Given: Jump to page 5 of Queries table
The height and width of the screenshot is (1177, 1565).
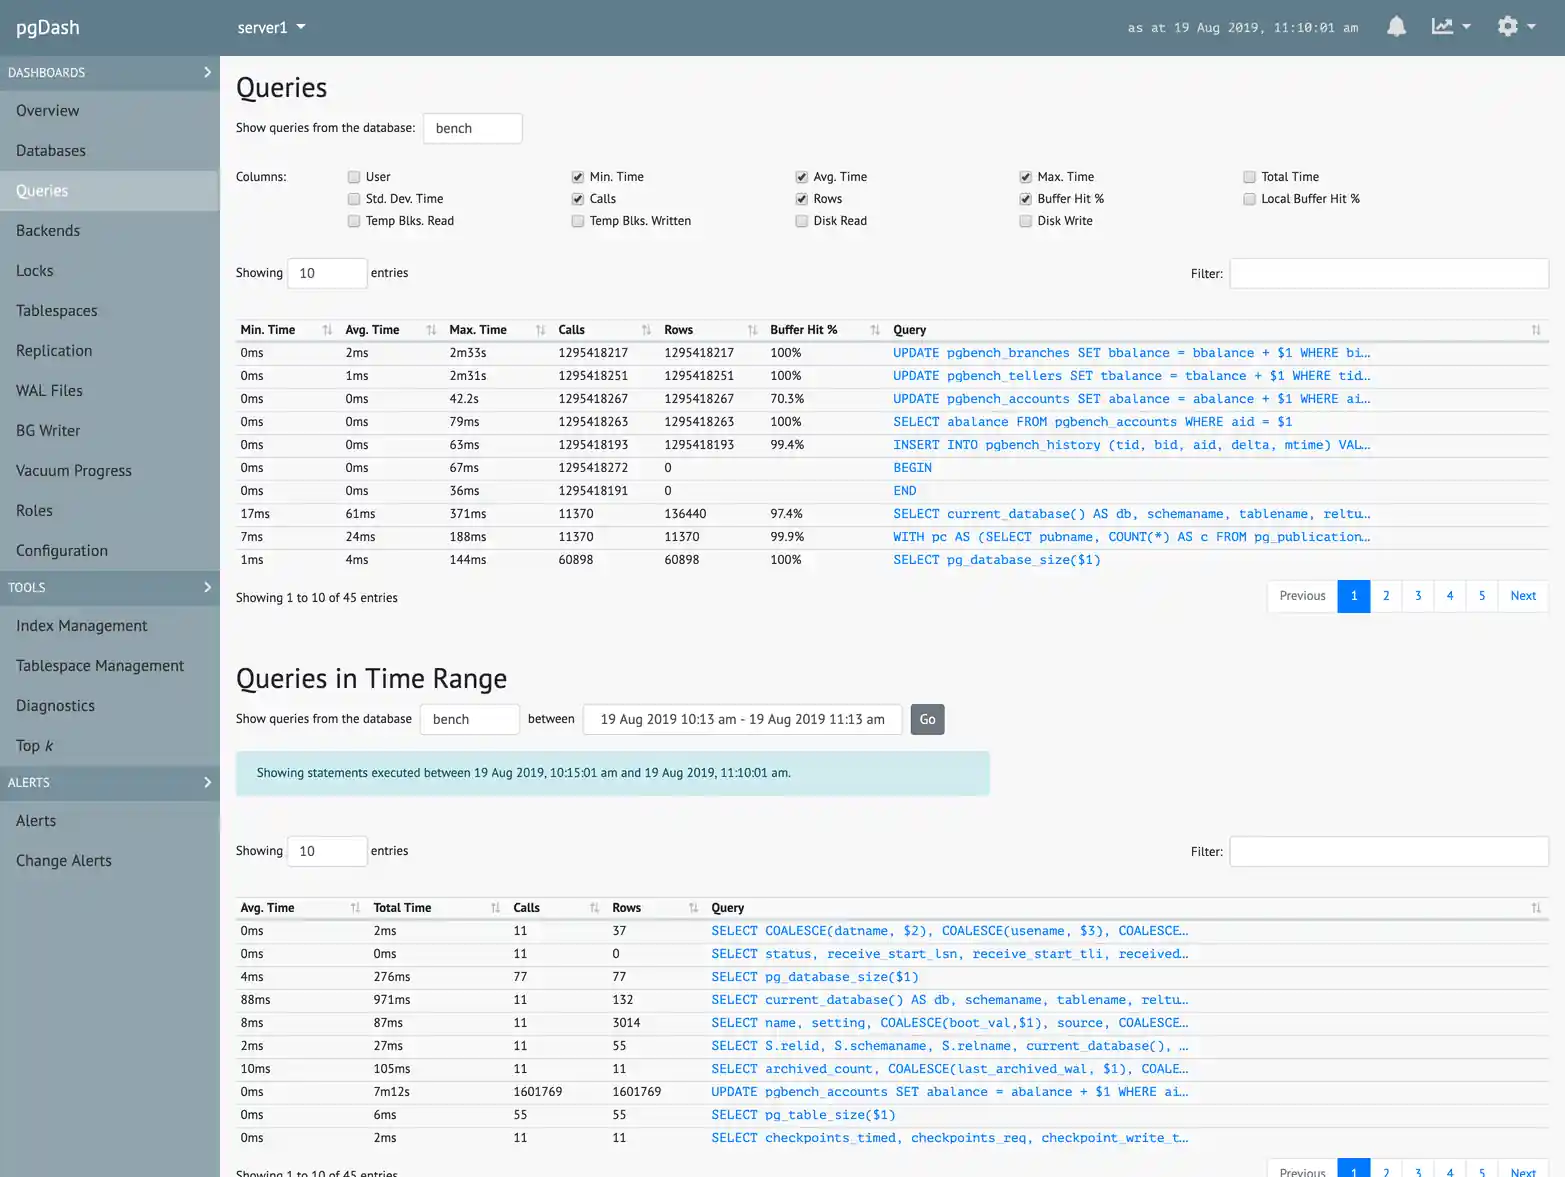Looking at the screenshot, I should pyautogui.click(x=1482, y=596).
